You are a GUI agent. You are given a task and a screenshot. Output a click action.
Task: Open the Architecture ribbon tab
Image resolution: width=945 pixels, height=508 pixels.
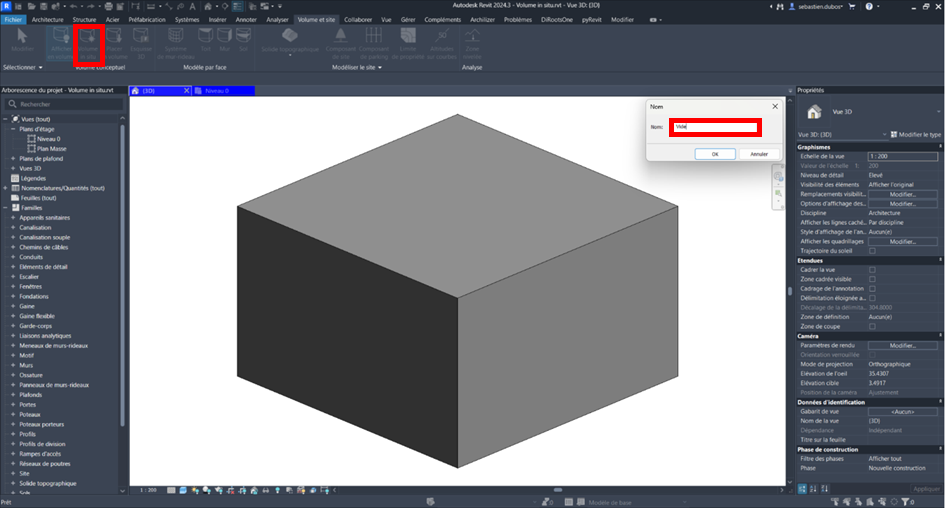coord(51,19)
